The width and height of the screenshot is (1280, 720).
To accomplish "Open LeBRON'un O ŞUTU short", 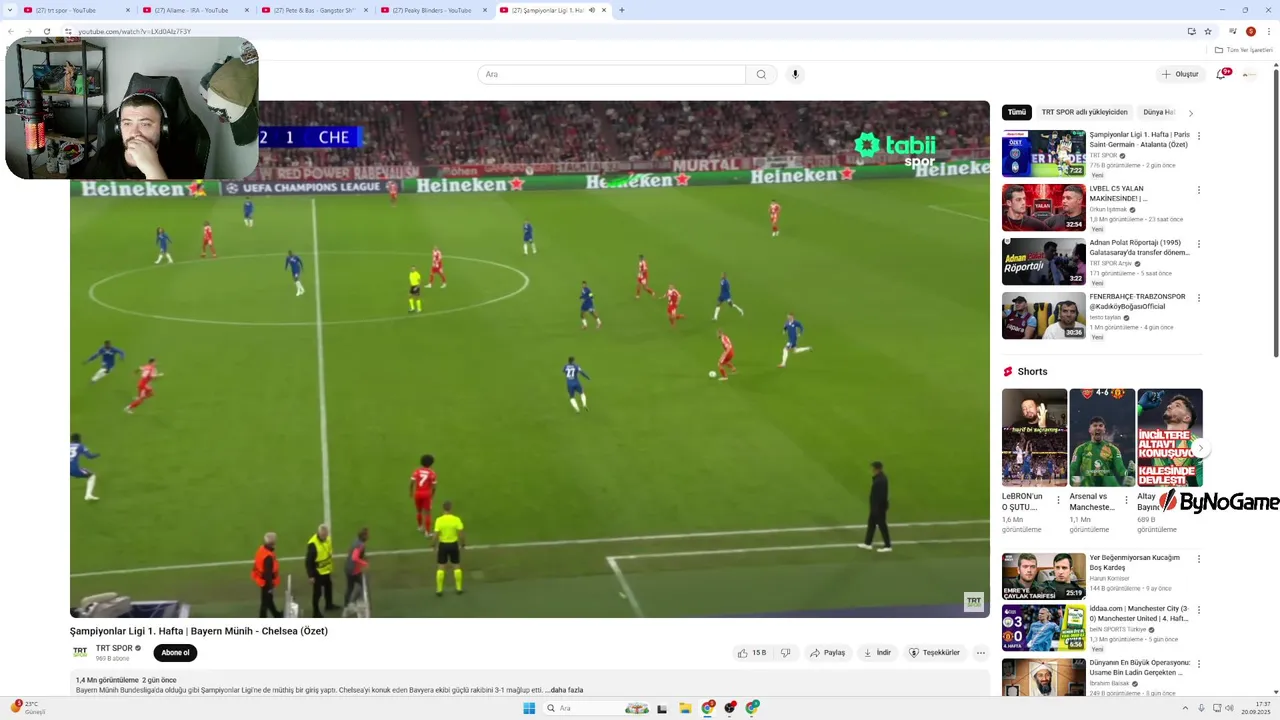I will point(1034,438).
